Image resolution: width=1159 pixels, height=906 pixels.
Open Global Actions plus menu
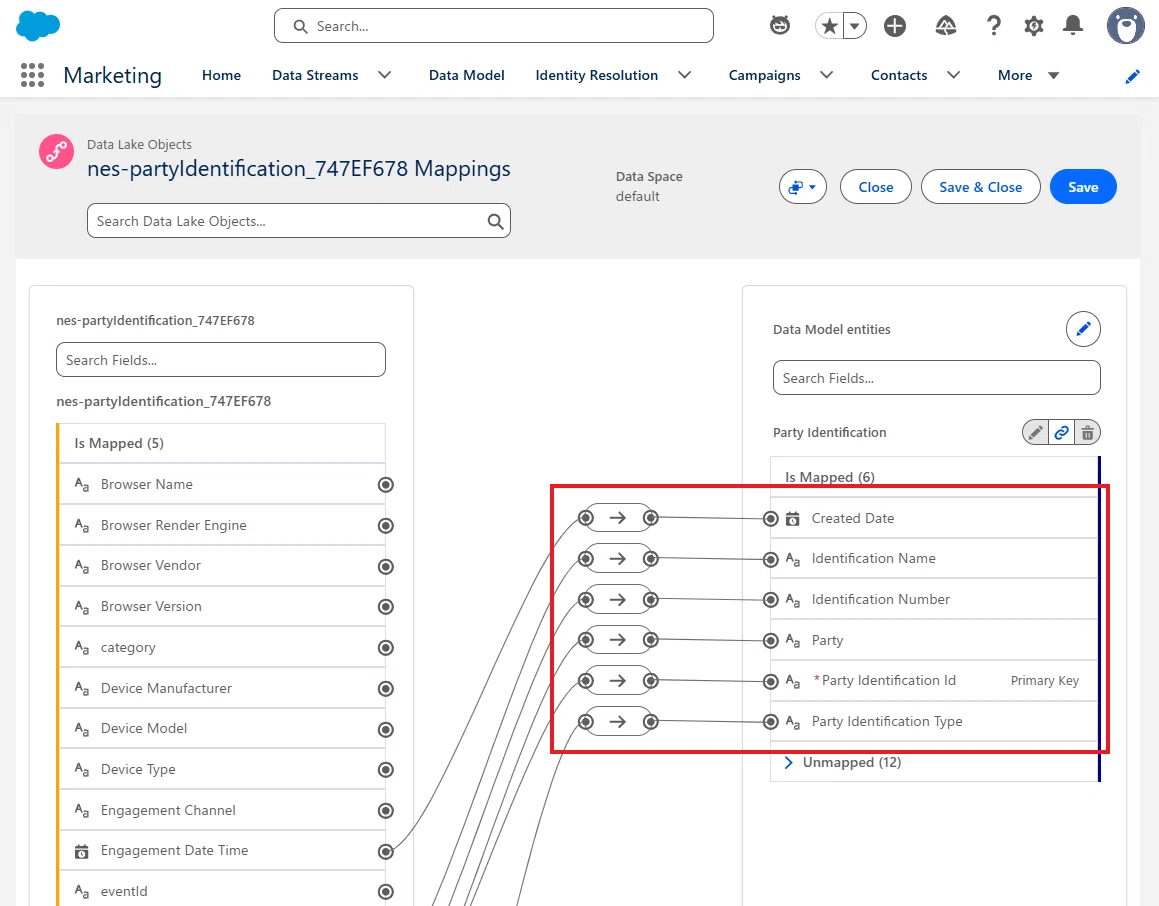click(894, 27)
